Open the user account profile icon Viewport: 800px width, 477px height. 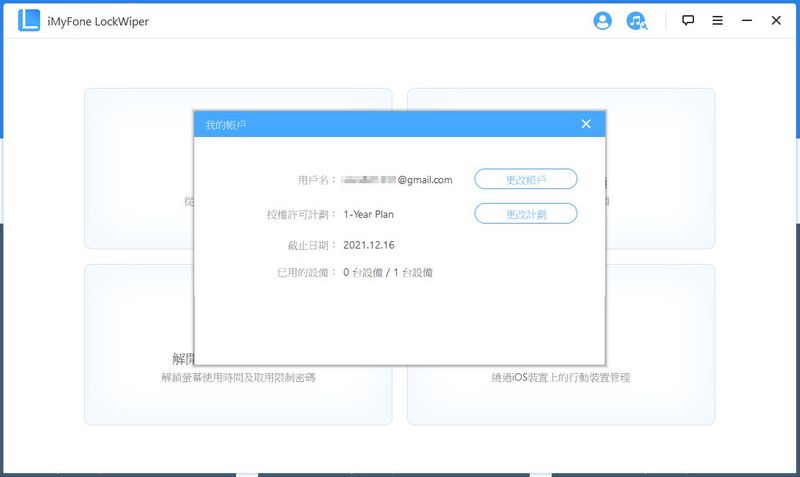point(602,21)
